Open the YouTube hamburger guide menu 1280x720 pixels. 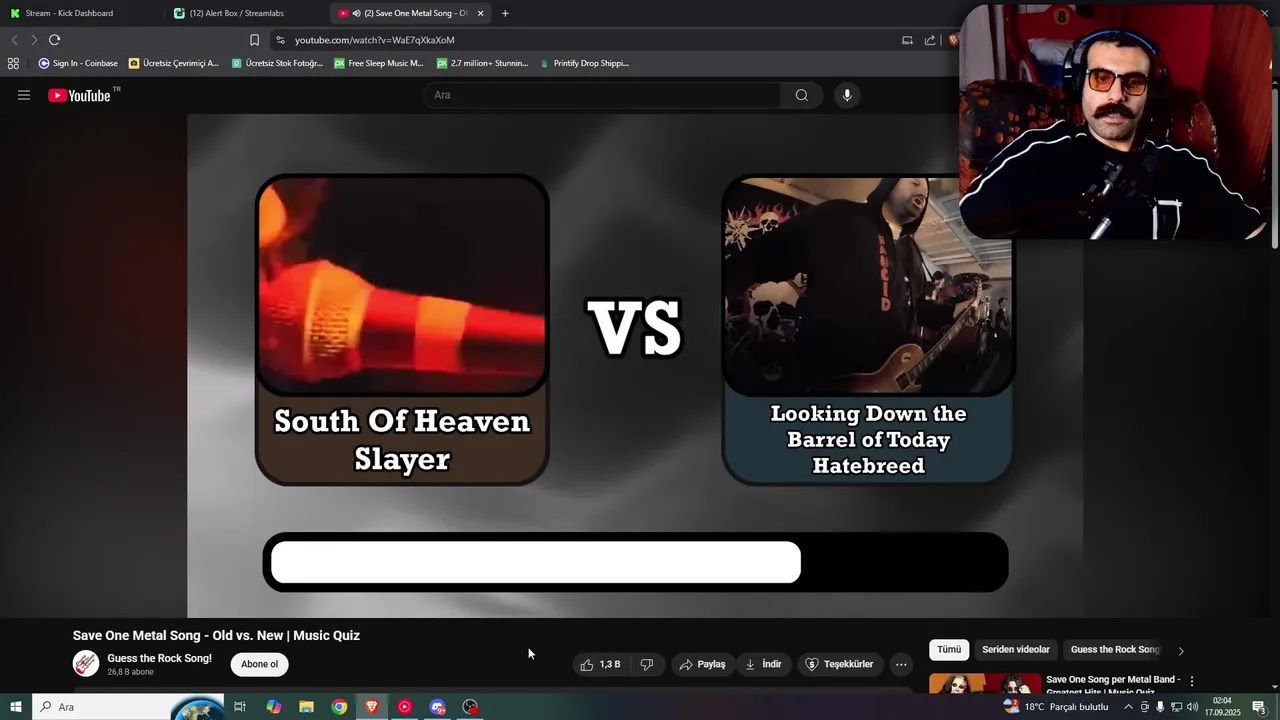click(x=24, y=95)
